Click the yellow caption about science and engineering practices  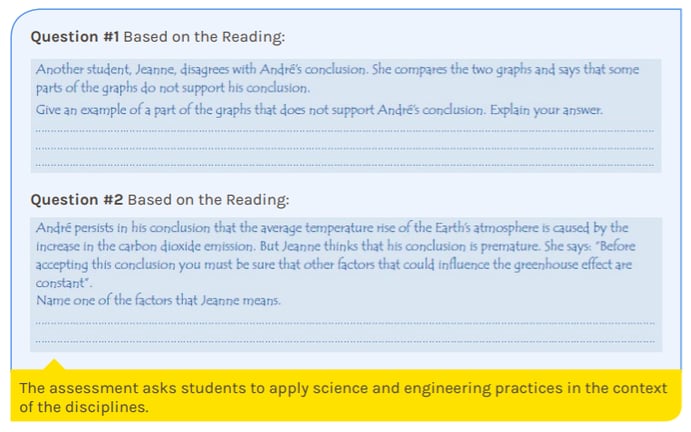pos(343,397)
